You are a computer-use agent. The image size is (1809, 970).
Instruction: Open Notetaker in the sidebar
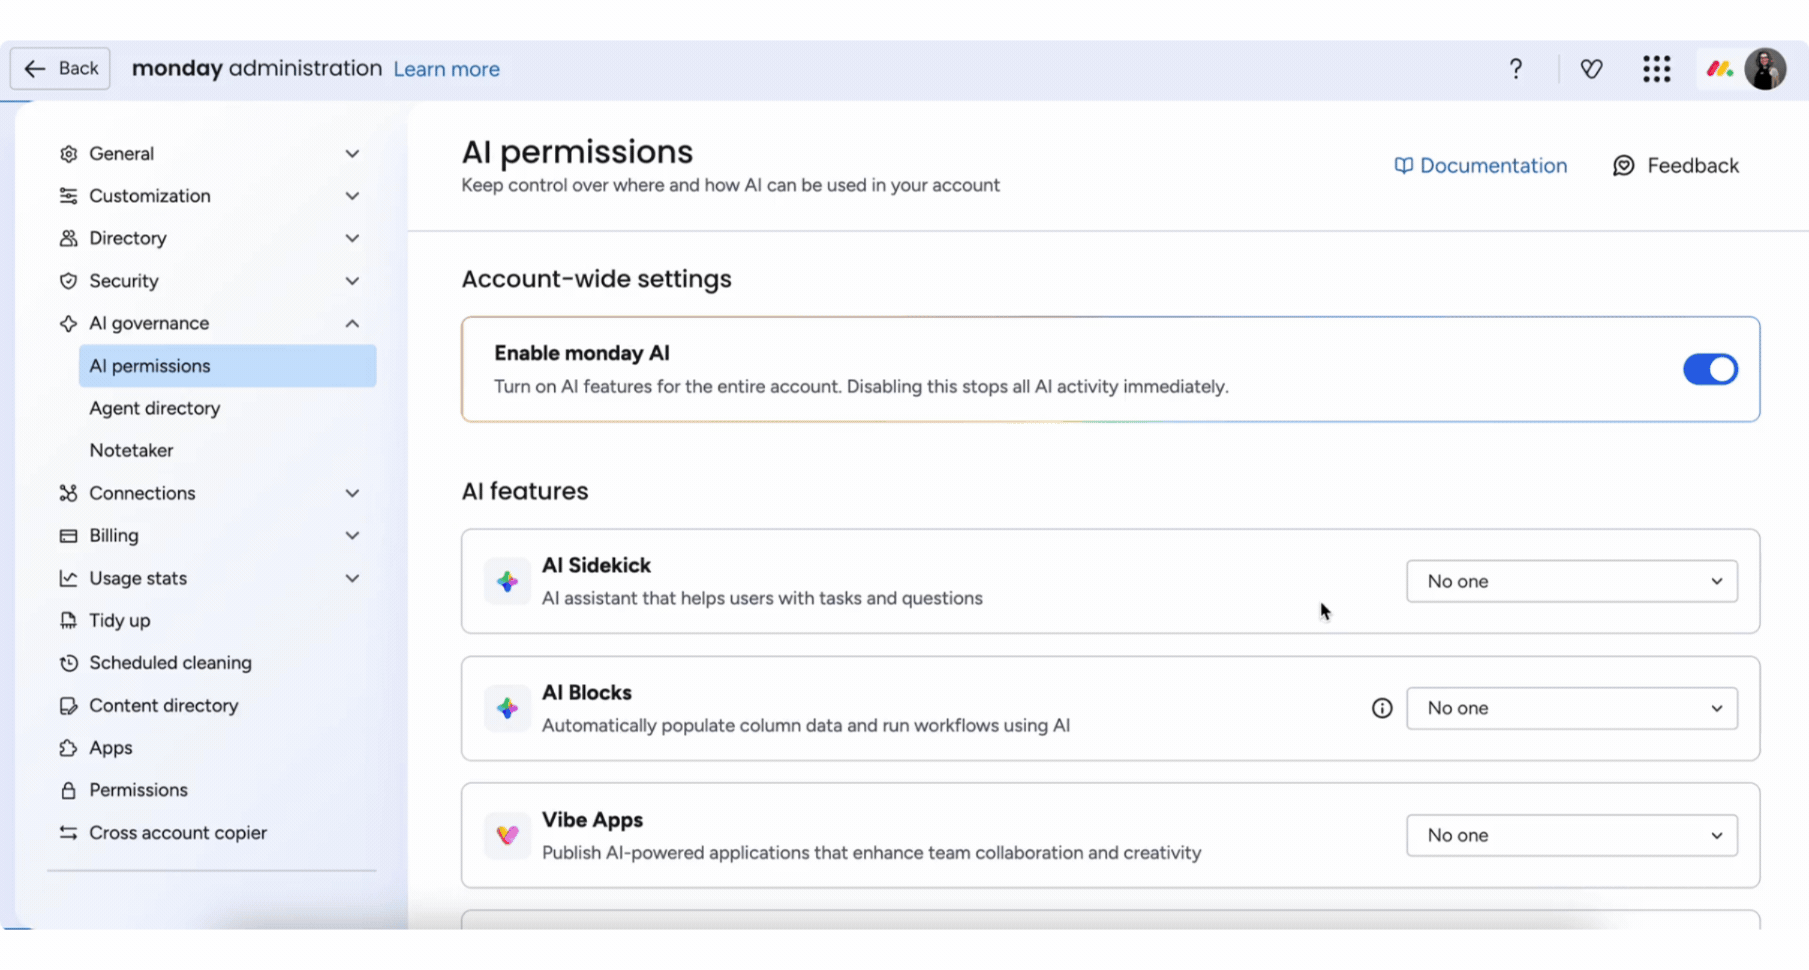pyautogui.click(x=131, y=450)
